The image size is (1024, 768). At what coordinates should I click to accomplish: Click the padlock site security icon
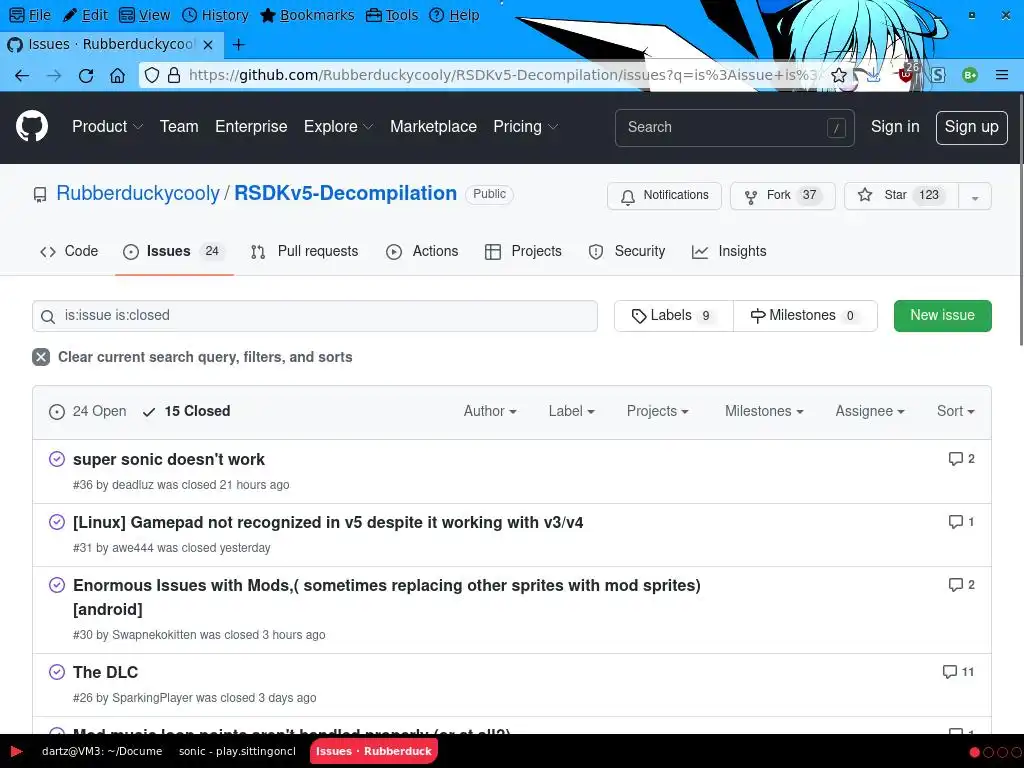tap(174, 75)
